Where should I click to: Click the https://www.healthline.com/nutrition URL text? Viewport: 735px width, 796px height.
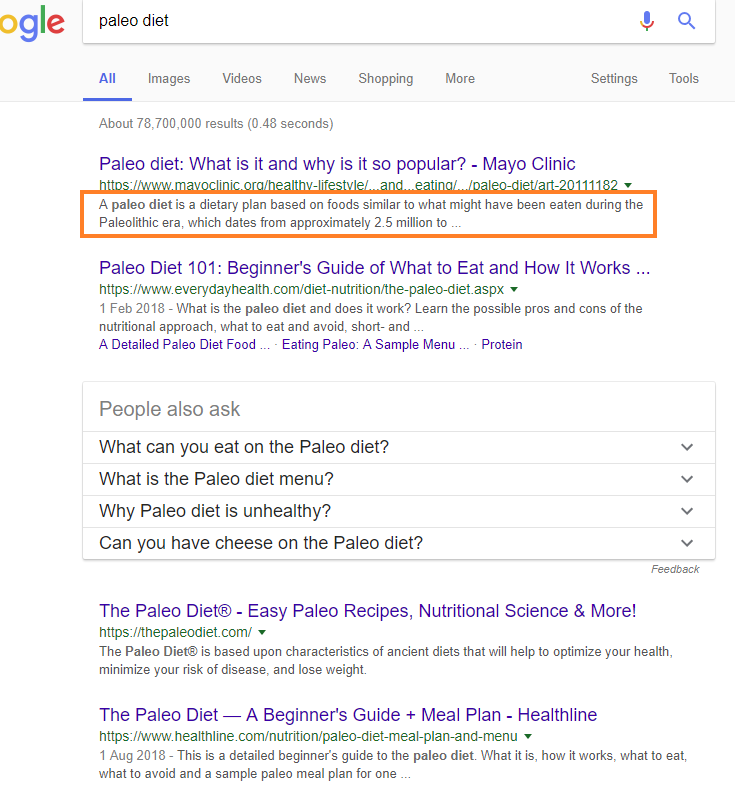click(308, 736)
